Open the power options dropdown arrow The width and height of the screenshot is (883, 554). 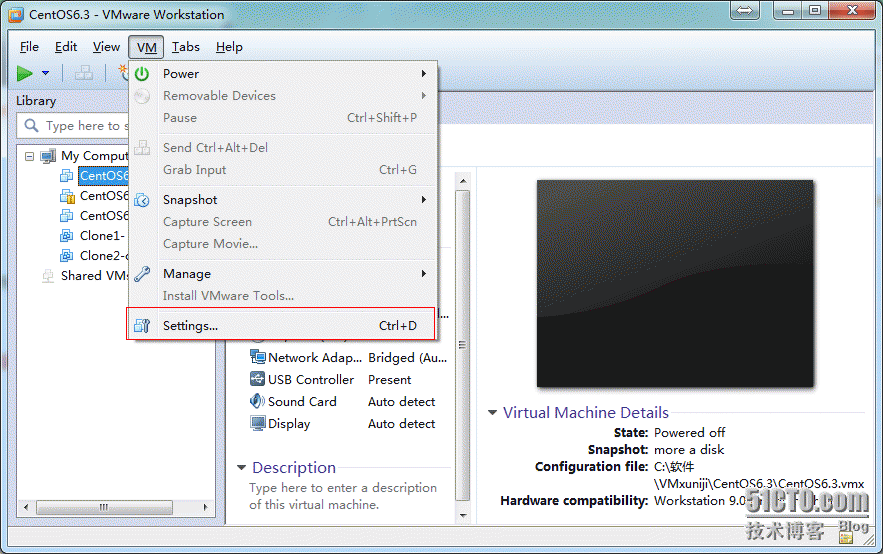pyautogui.click(x=46, y=73)
